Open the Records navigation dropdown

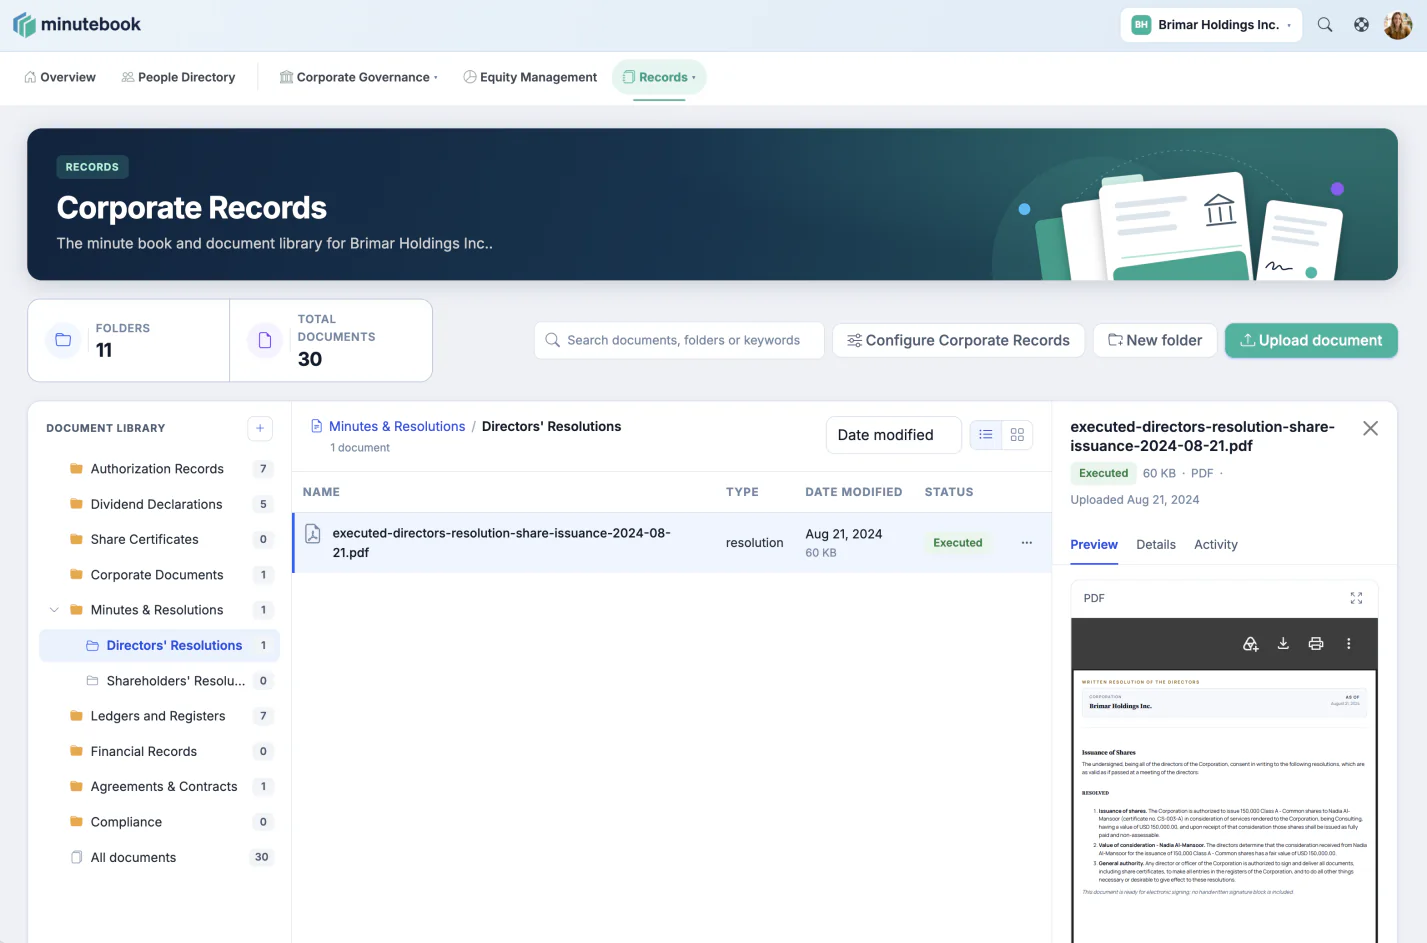coord(659,77)
